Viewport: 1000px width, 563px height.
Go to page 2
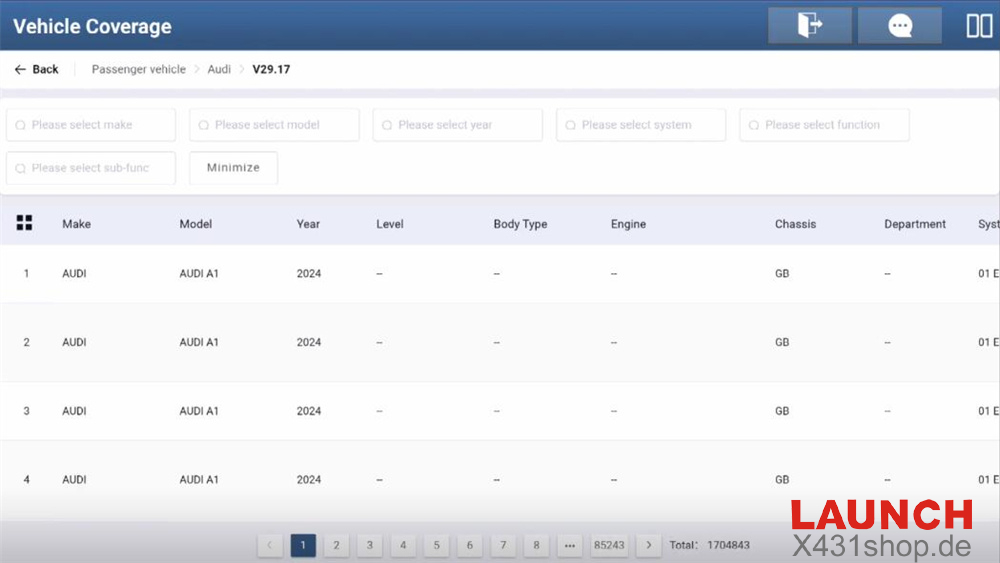click(x=336, y=545)
